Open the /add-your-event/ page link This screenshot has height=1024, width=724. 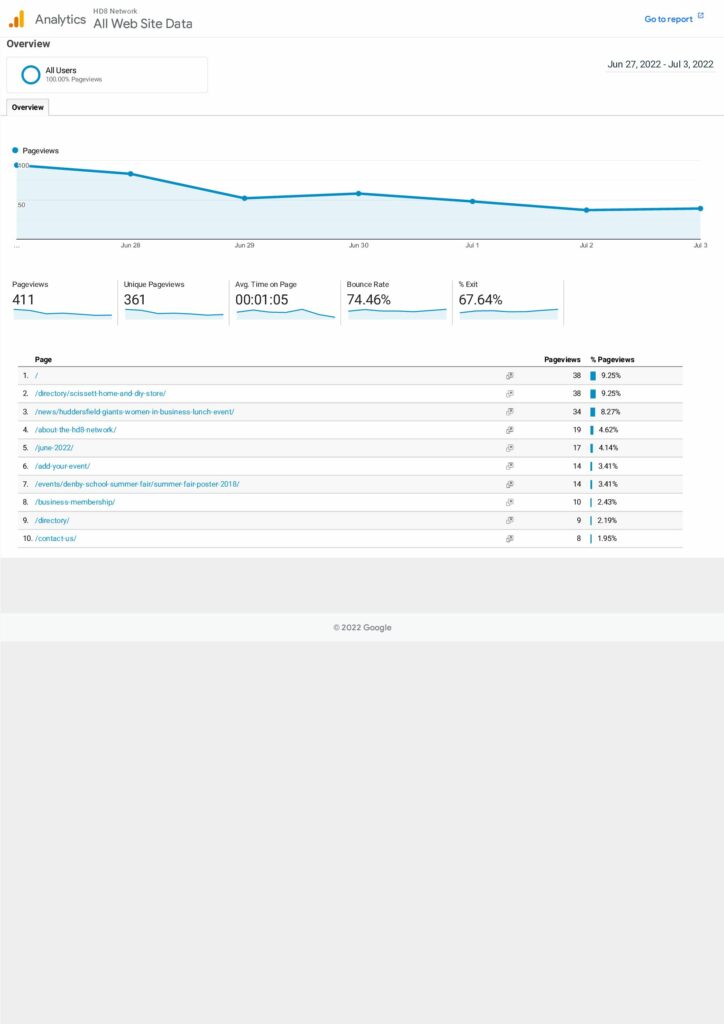[x=64, y=466]
